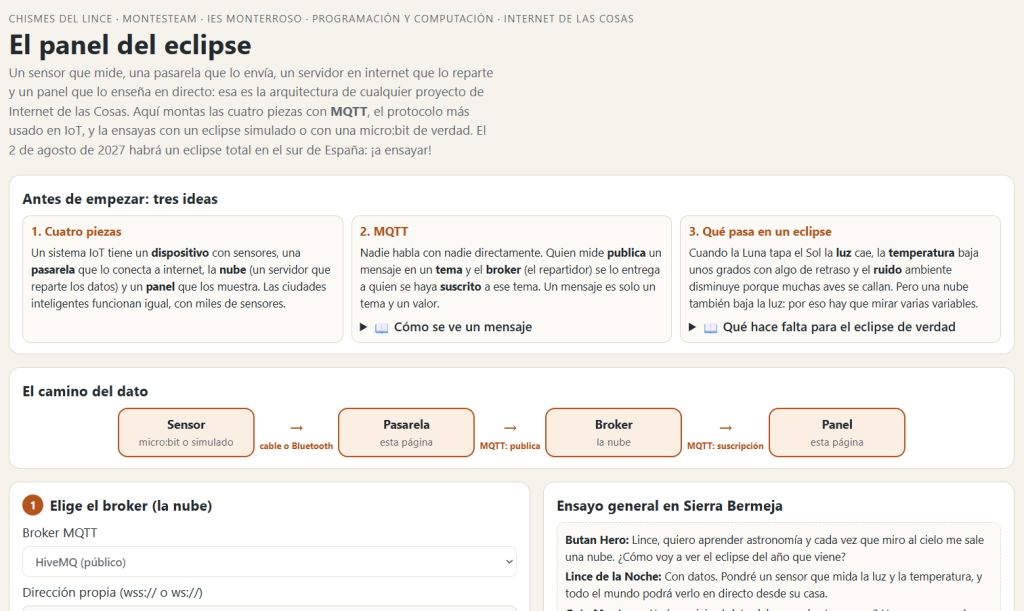The height and width of the screenshot is (611, 1024).
Task: Click the 'cable o Bluetooth' connector label
Action: click(x=296, y=446)
